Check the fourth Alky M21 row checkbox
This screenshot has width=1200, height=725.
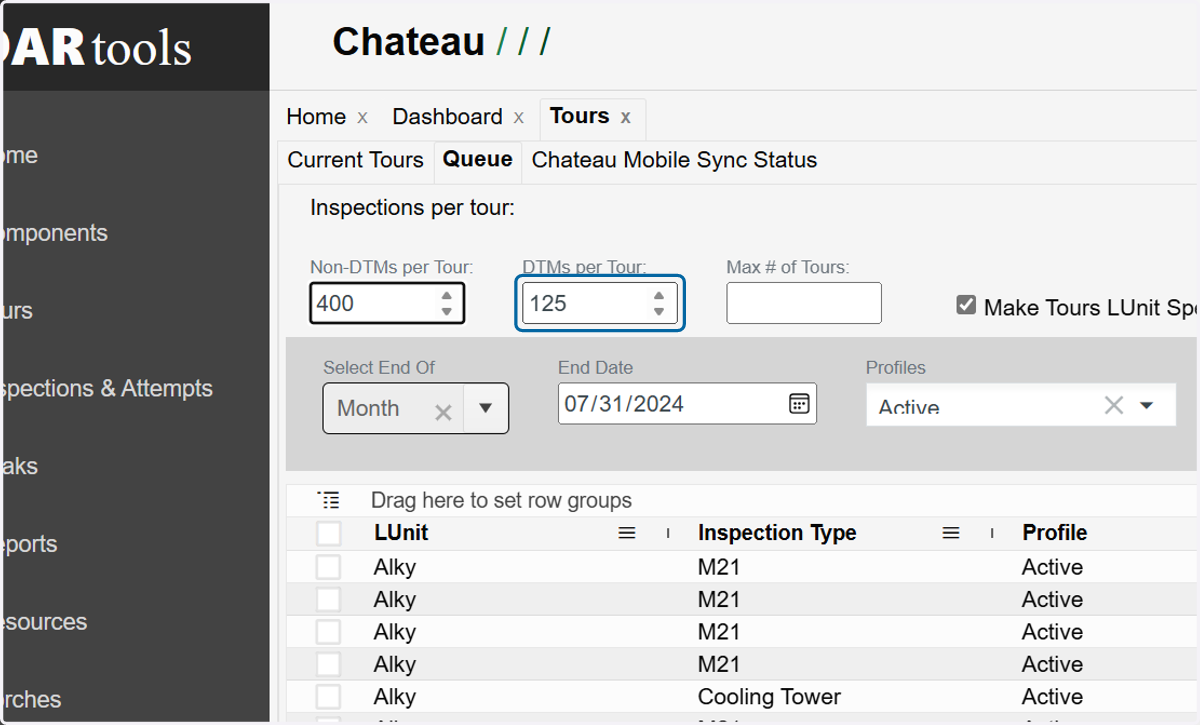pos(328,664)
